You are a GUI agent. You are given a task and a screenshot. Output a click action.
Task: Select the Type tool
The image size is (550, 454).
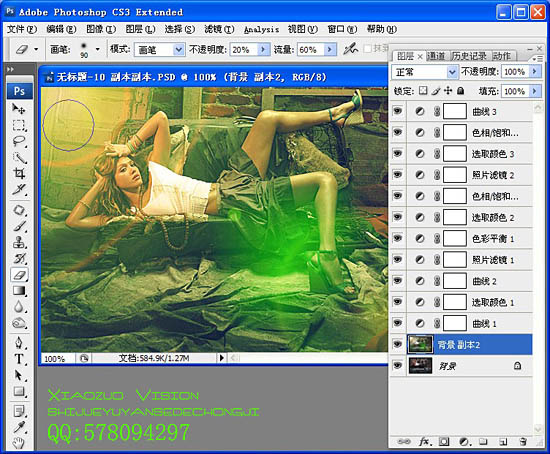(x=19, y=359)
